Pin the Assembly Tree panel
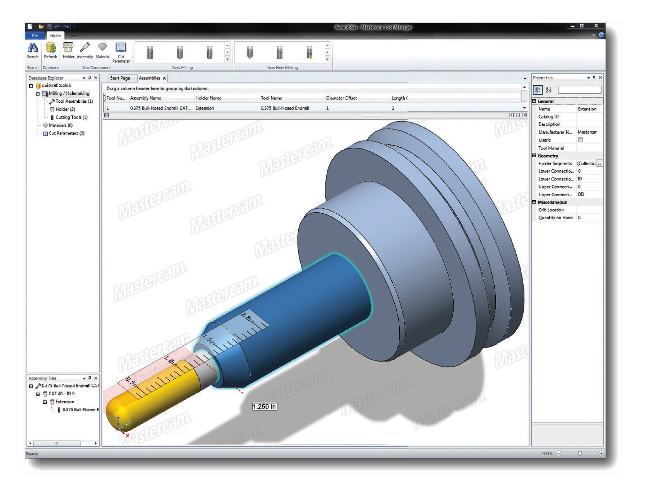Viewport: 645px width, 481px height. (x=90, y=378)
